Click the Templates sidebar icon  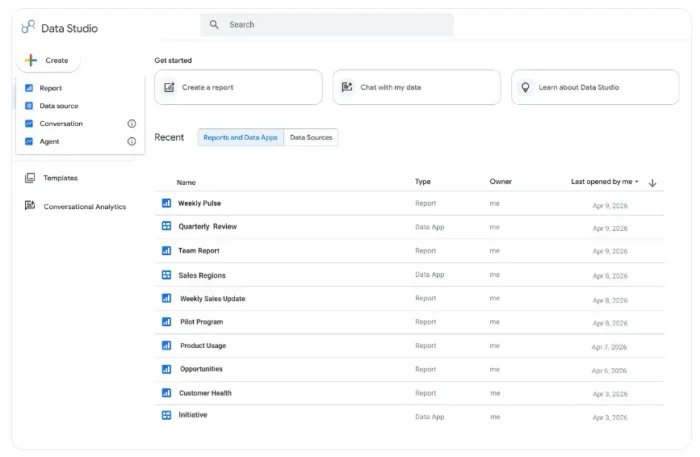coord(30,178)
